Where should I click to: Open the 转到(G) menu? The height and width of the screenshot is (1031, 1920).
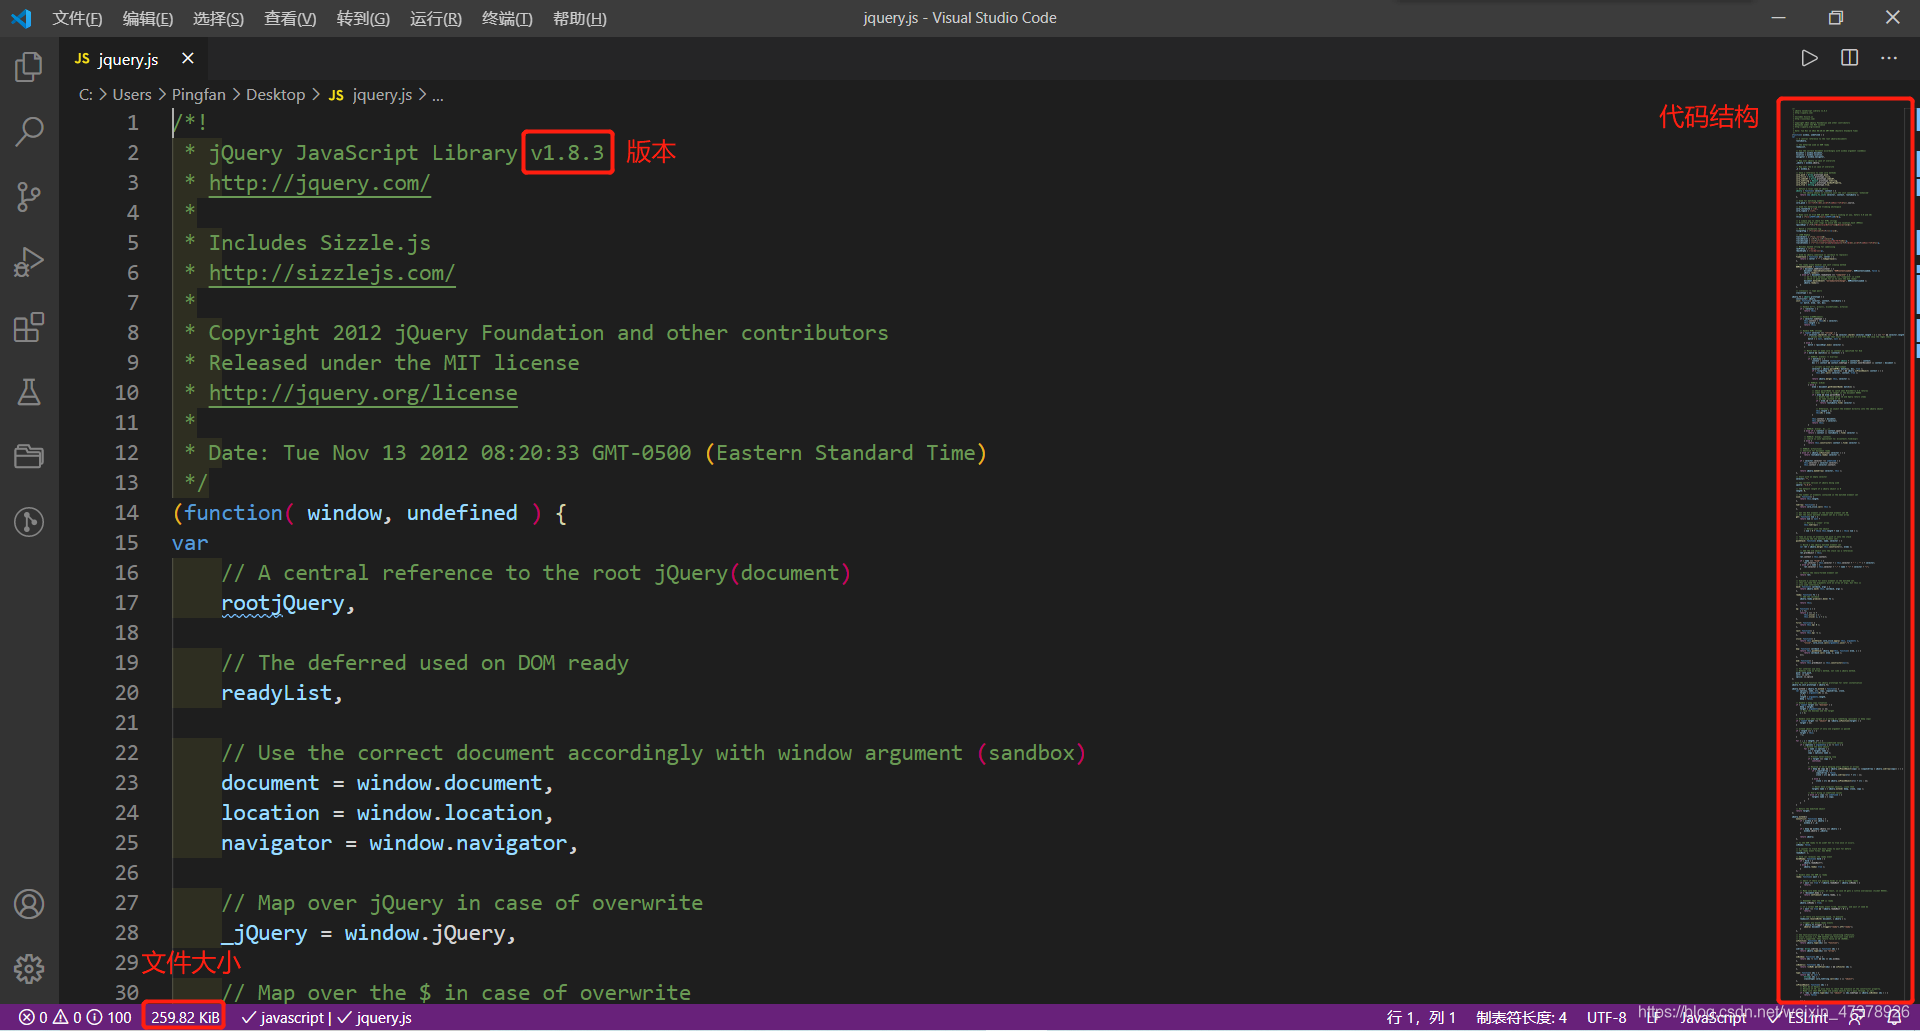[363, 18]
